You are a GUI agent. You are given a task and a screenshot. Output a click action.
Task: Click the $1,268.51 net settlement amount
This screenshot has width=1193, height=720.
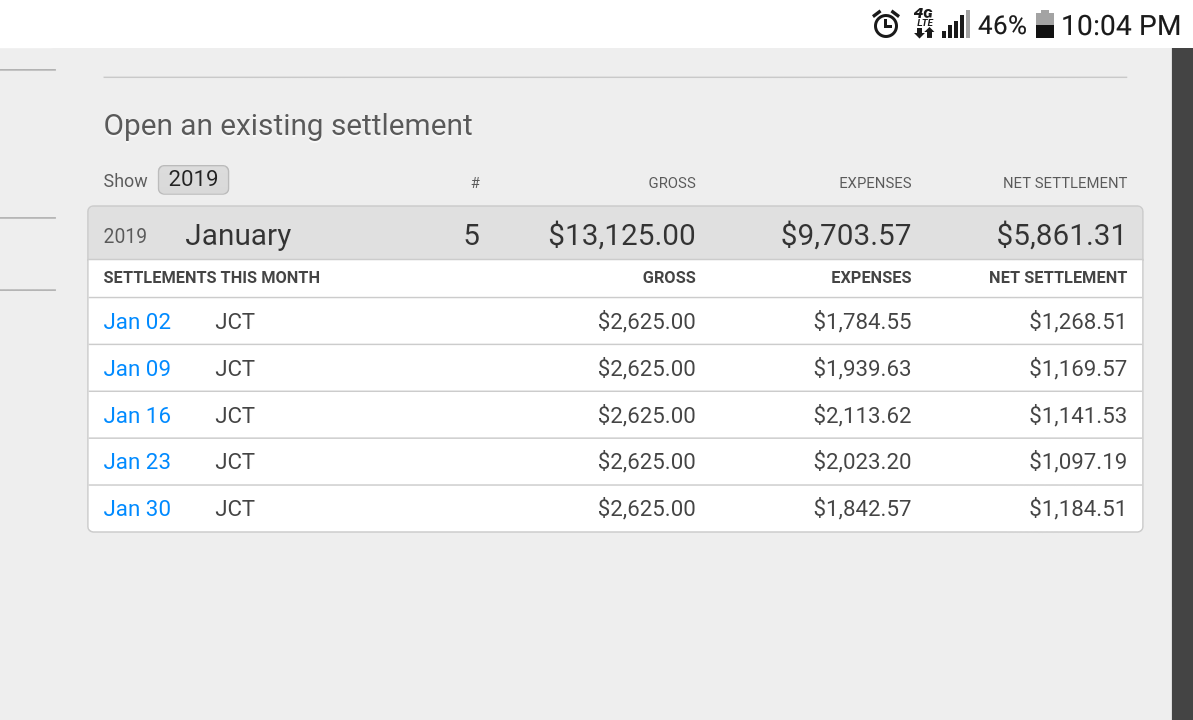pos(1077,321)
